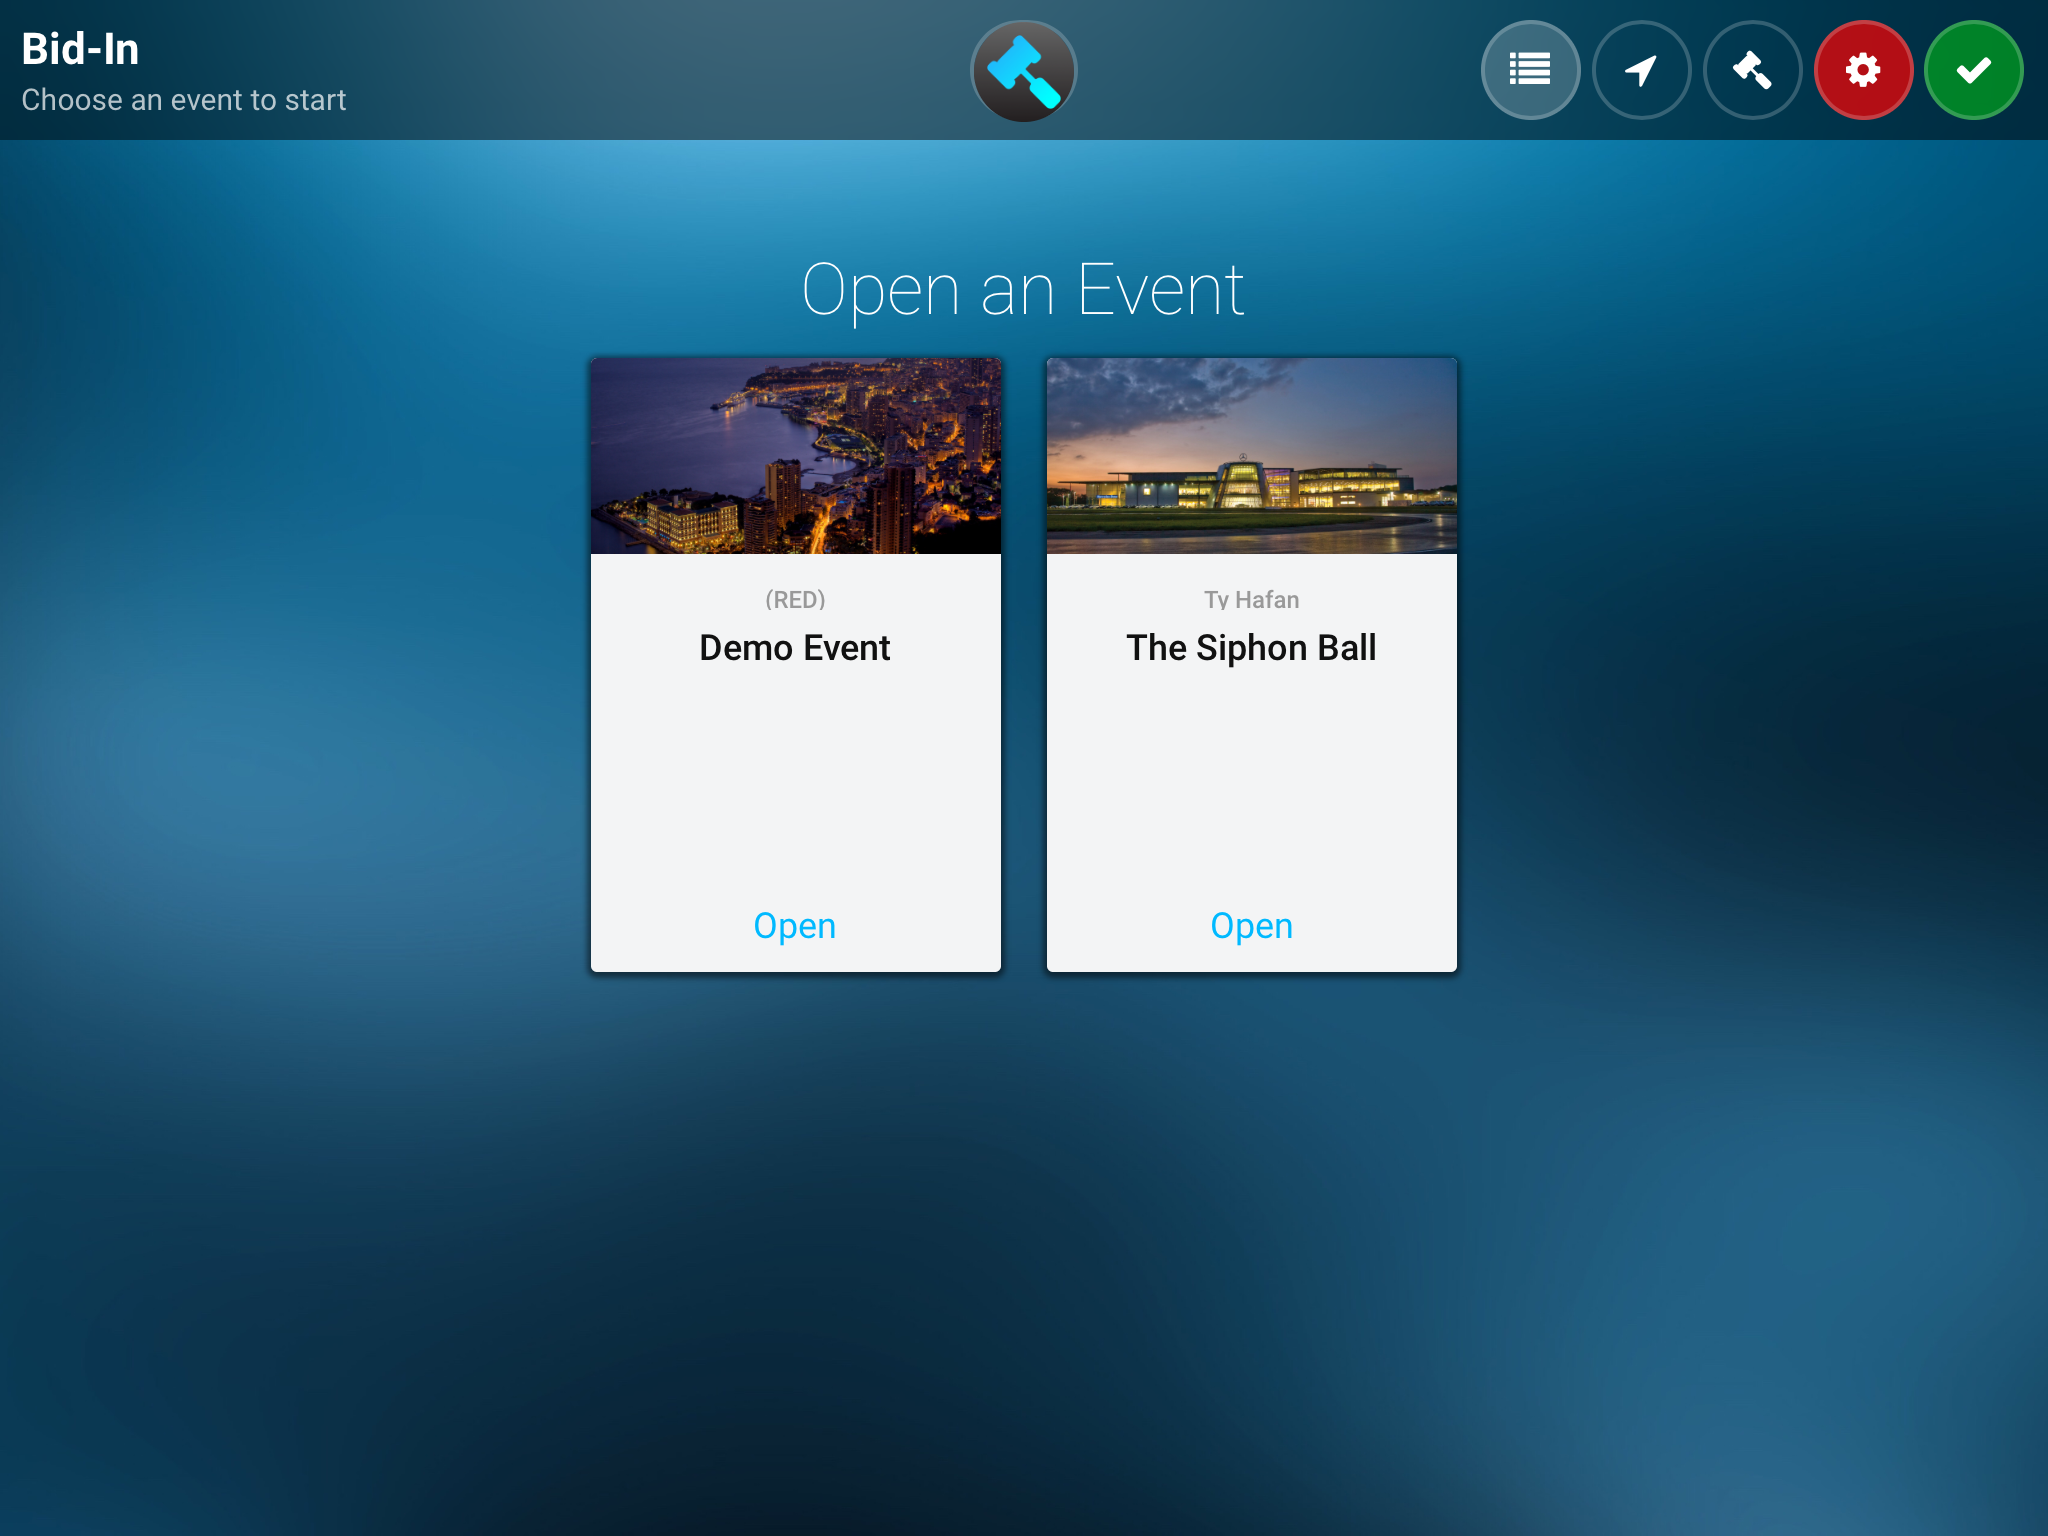2048x1536 pixels.
Task: Open The Siphon Ball event
Action: click(x=1252, y=926)
